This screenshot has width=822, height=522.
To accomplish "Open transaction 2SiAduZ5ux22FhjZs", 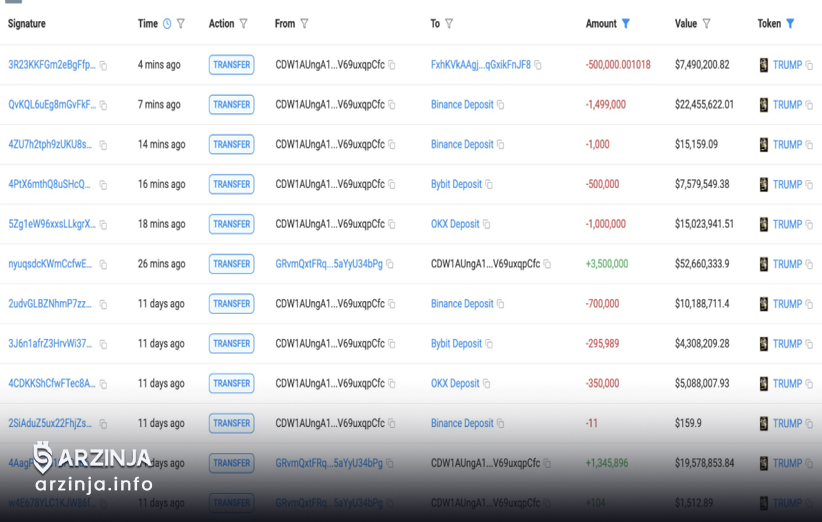I will pos(50,423).
